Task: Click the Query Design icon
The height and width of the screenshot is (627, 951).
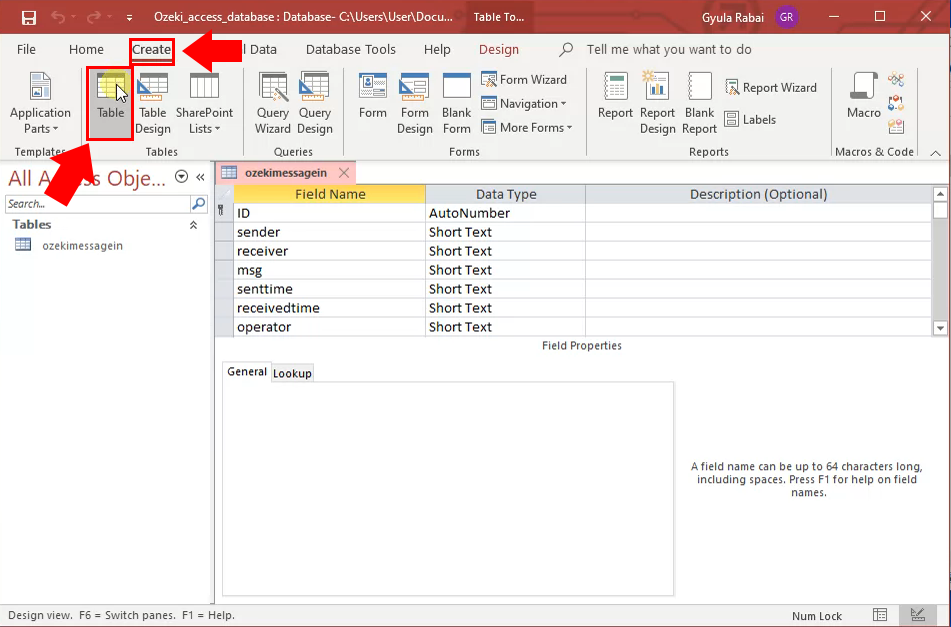Action: click(x=314, y=102)
